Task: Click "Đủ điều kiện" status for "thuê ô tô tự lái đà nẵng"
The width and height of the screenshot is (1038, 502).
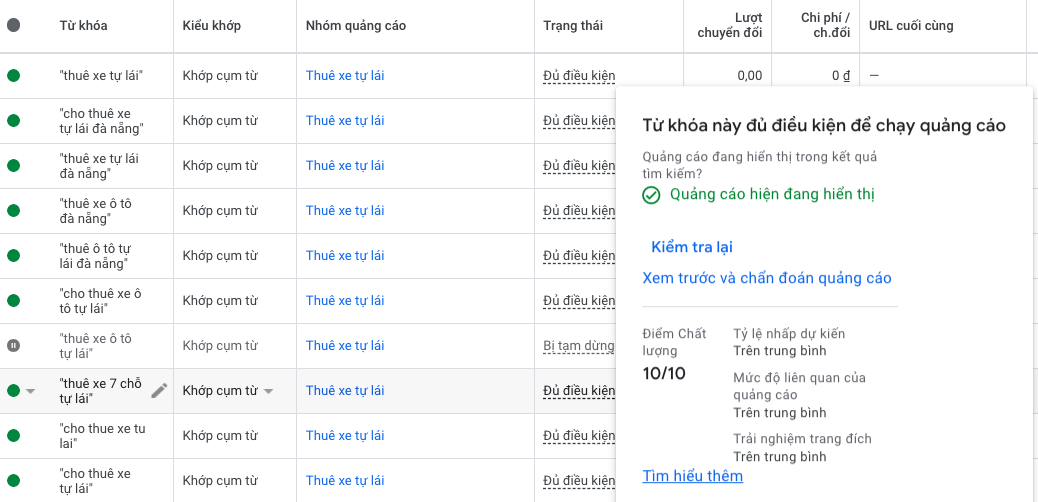Action: [x=578, y=256]
